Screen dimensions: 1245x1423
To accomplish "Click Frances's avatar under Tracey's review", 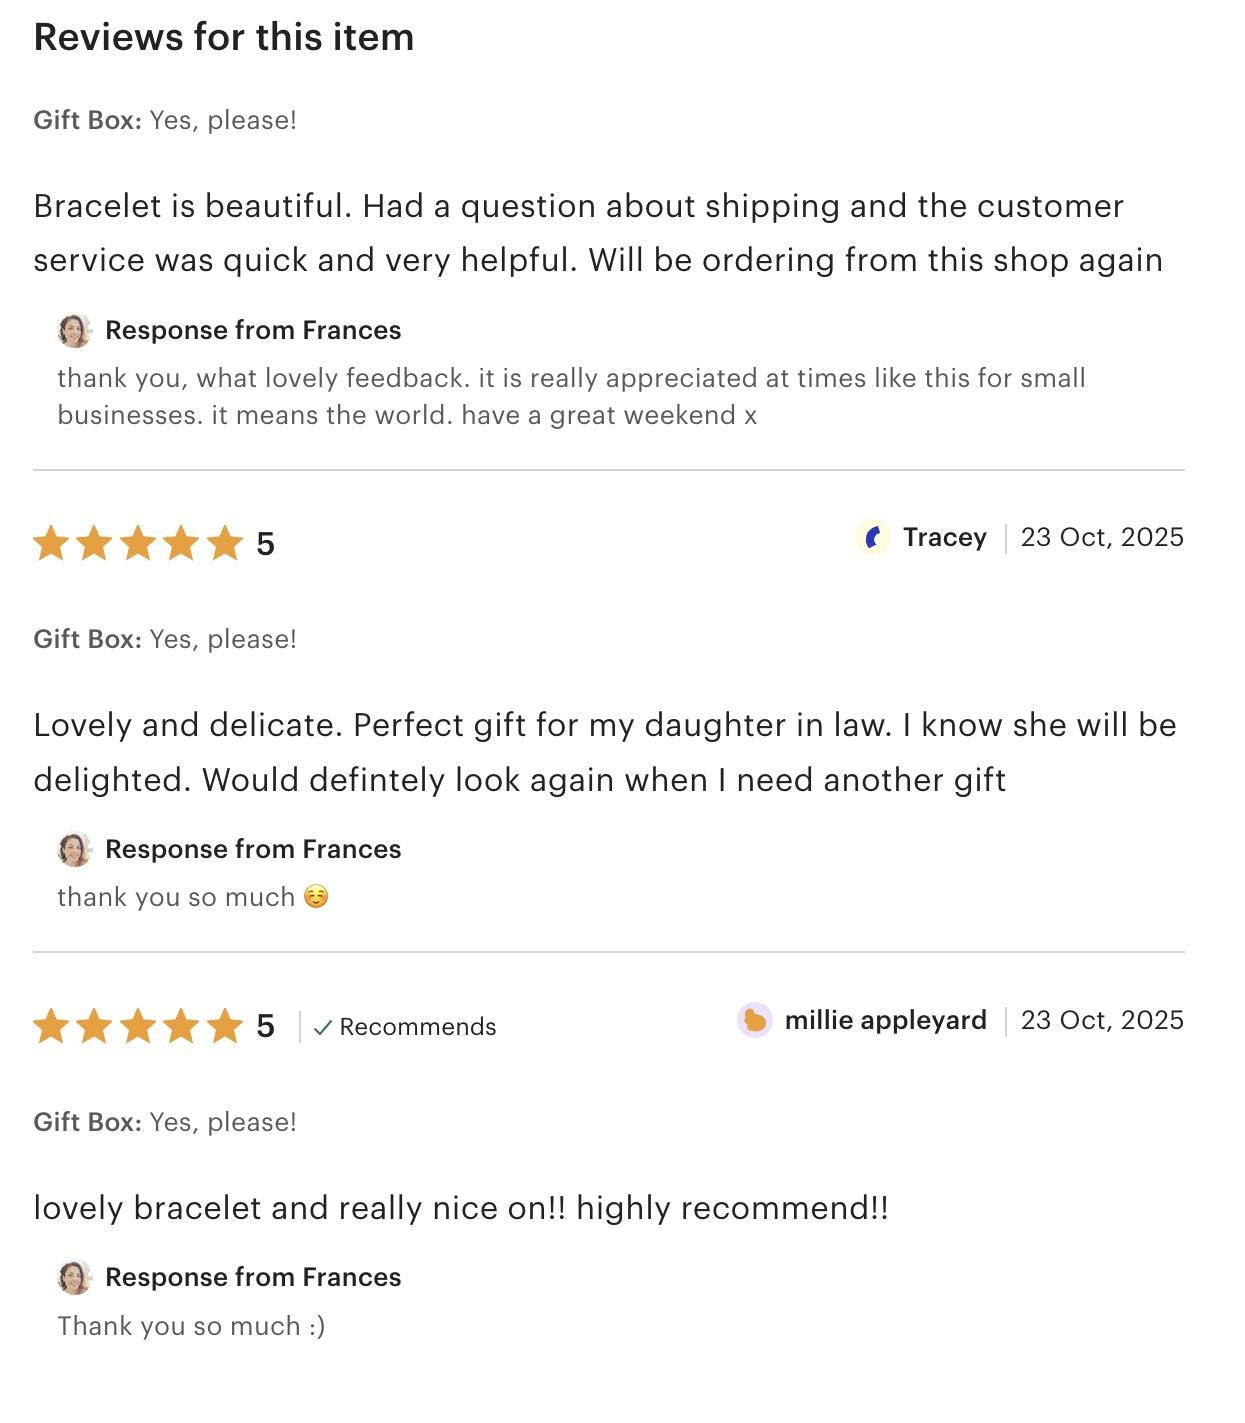I will (74, 850).
